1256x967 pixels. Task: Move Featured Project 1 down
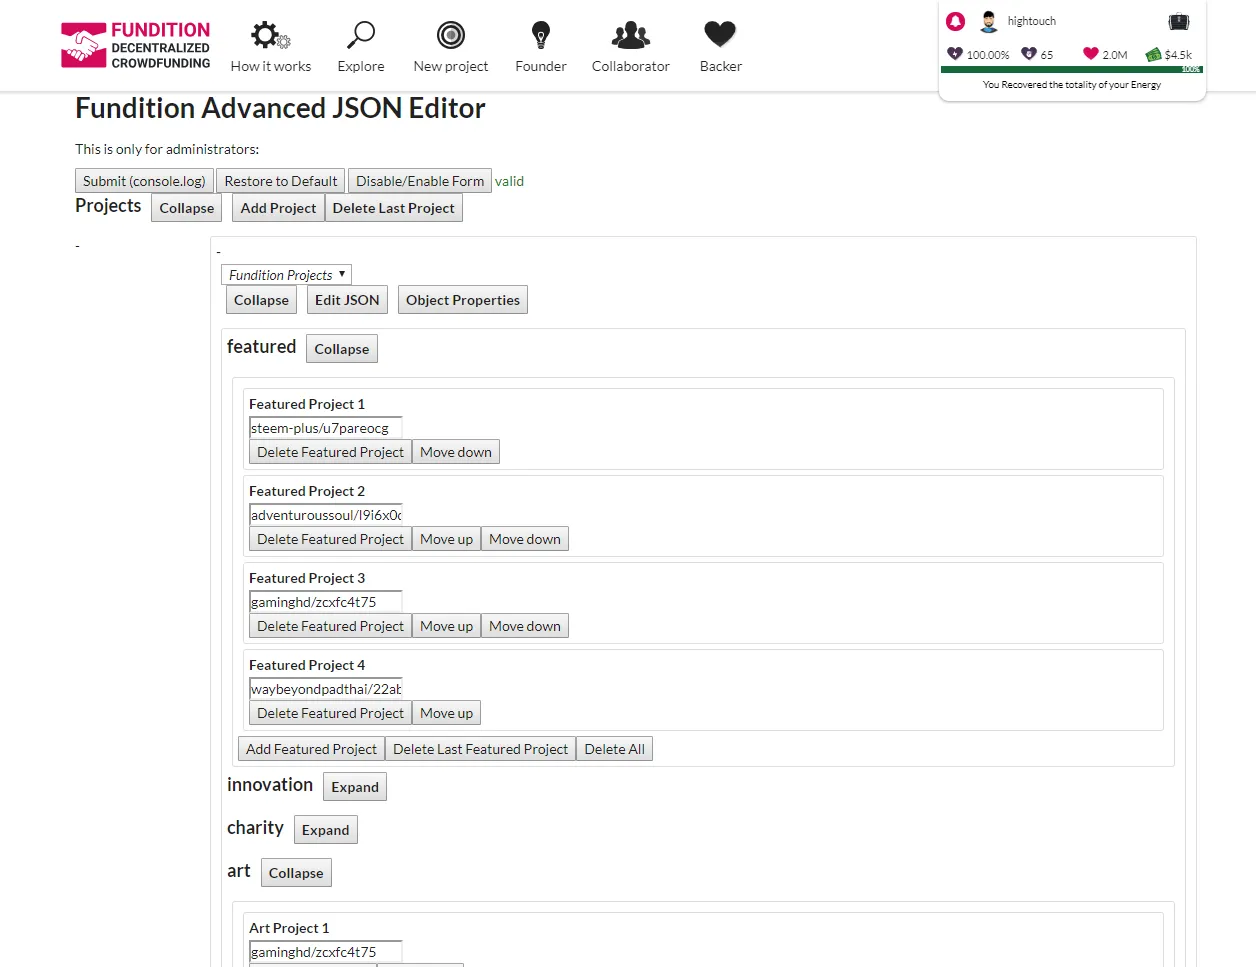tap(456, 452)
